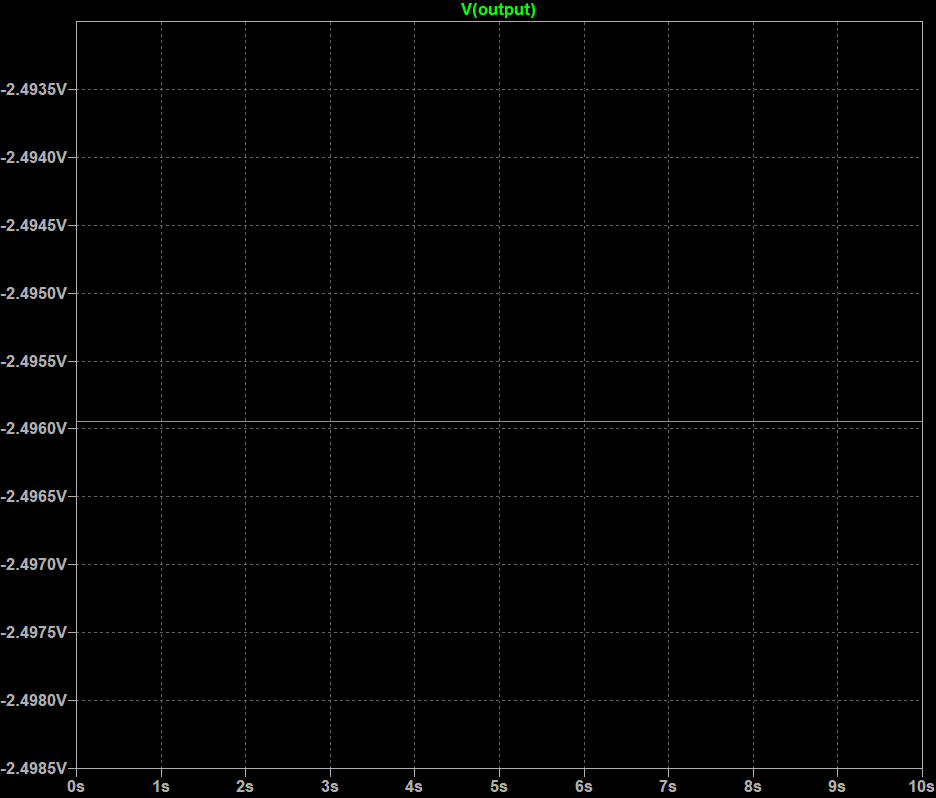
Task: Click the 2s time axis label
Action: coord(245,786)
